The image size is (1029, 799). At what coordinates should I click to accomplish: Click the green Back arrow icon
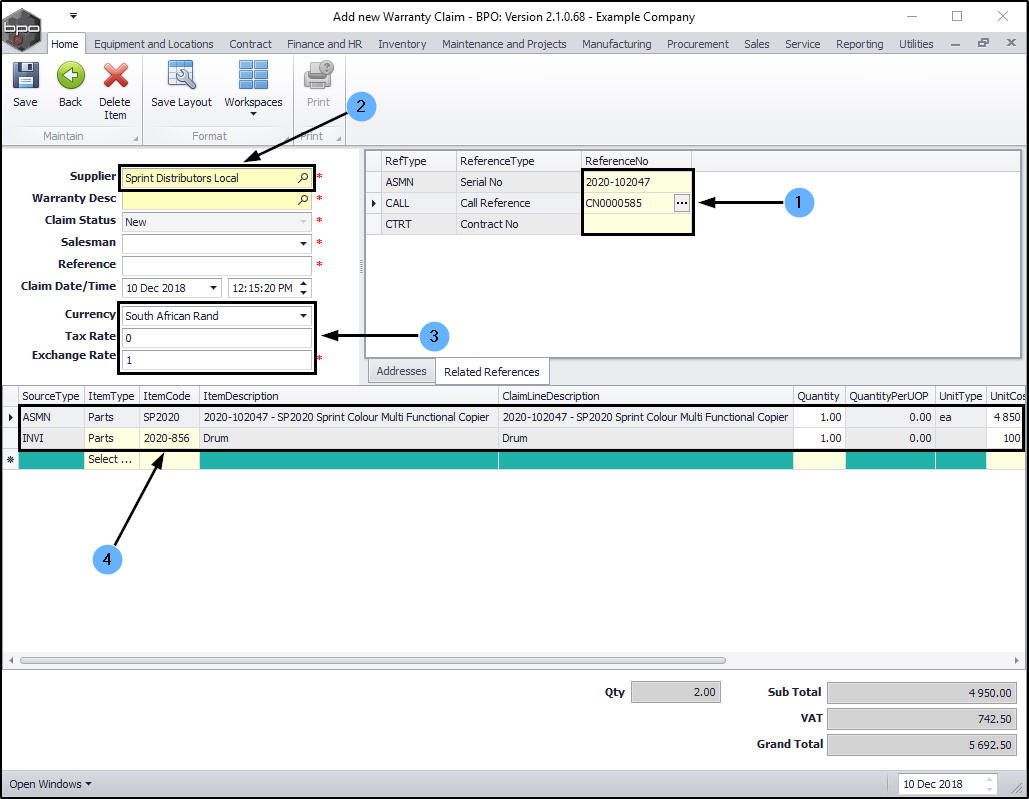[x=70, y=75]
